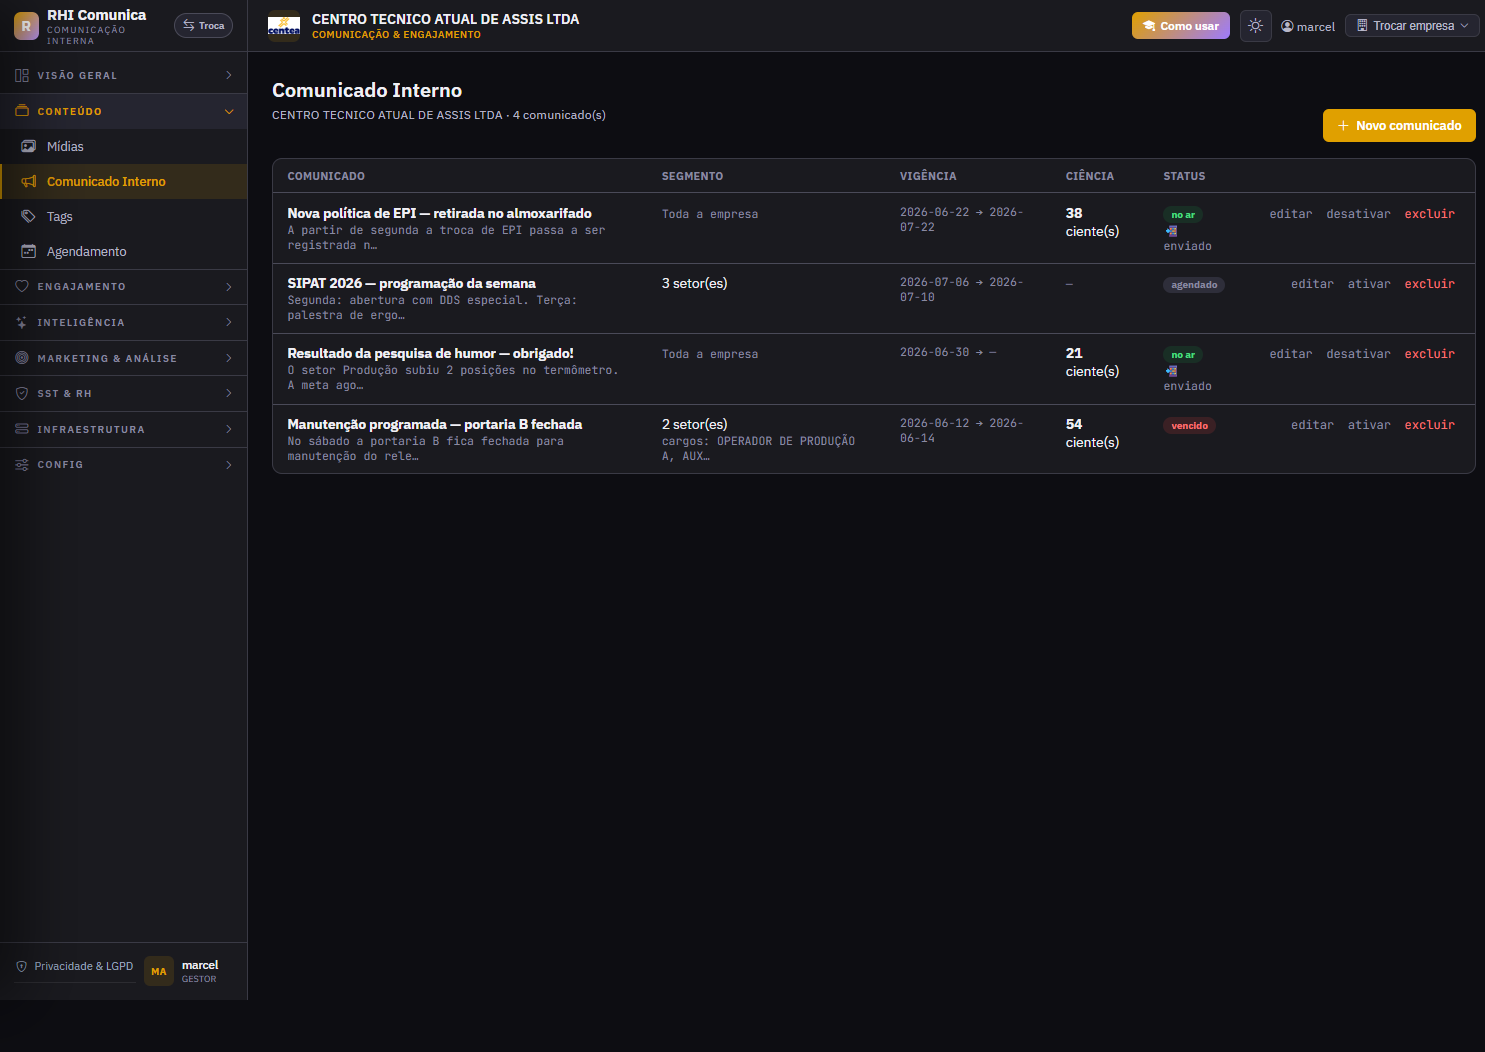Edit the SIPAT 2026 comunicado
Screen dimensions: 1485x1052
[1312, 284]
